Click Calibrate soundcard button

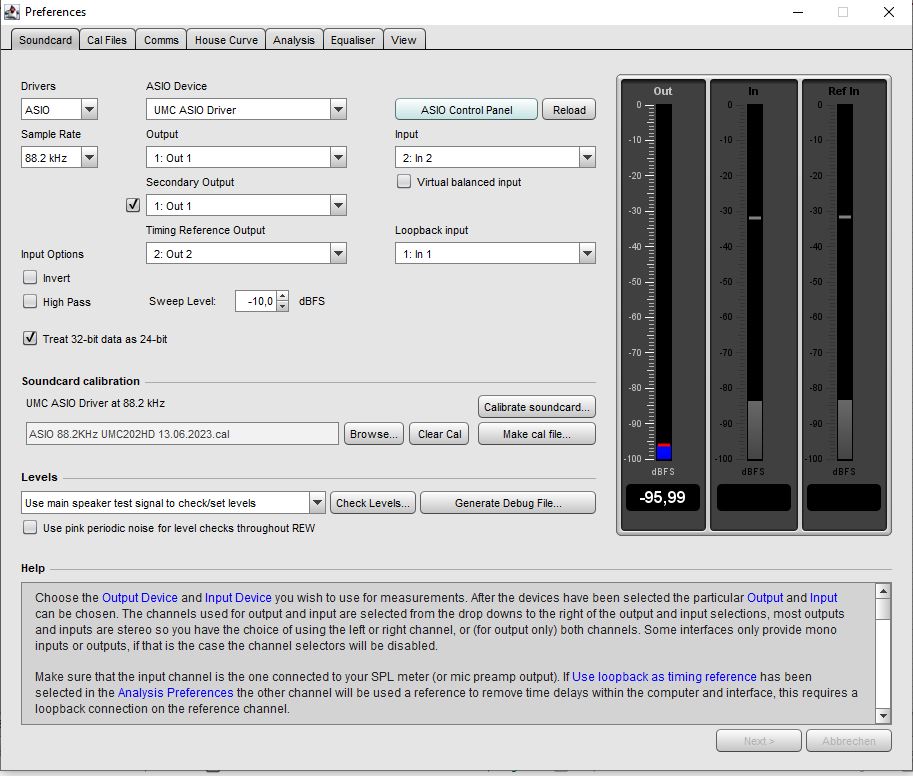[x=536, y=407]
